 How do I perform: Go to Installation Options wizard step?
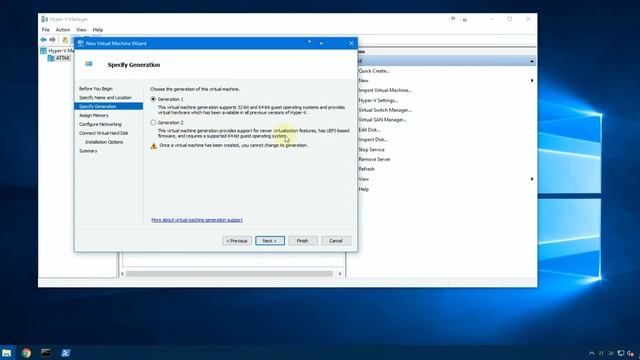click(x=104, y=142)
